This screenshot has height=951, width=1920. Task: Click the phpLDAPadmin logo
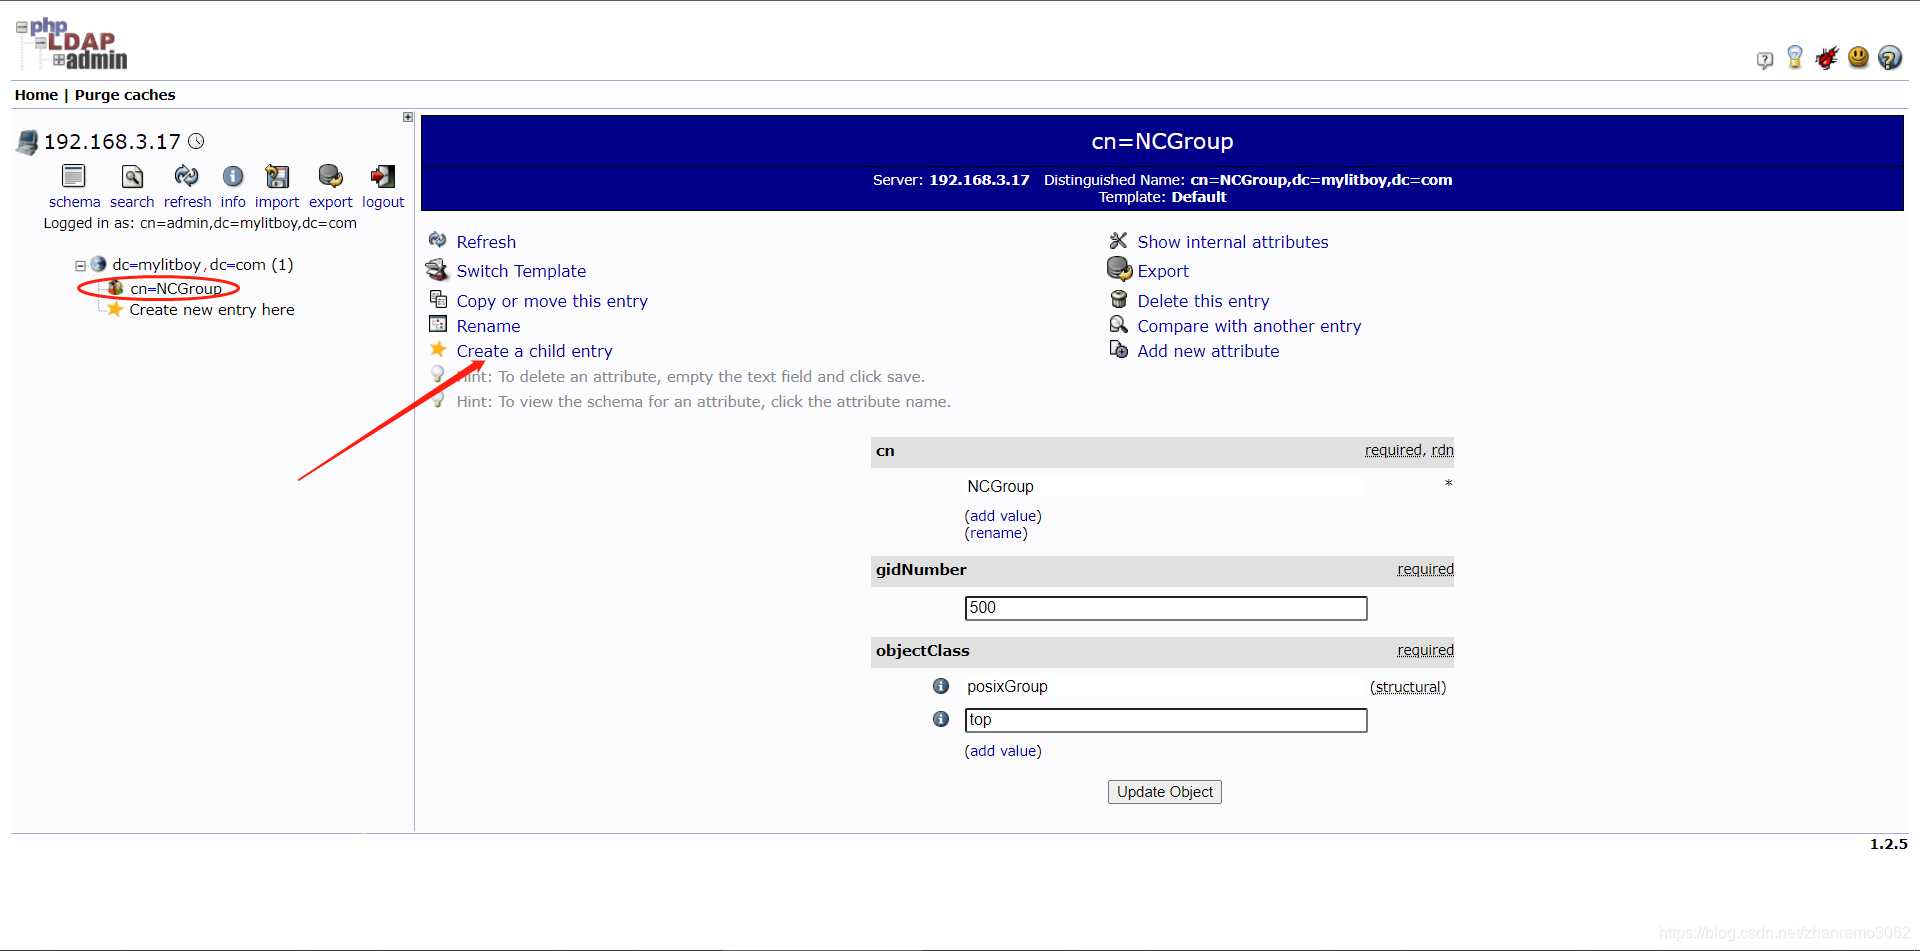[x=72, y=44]
